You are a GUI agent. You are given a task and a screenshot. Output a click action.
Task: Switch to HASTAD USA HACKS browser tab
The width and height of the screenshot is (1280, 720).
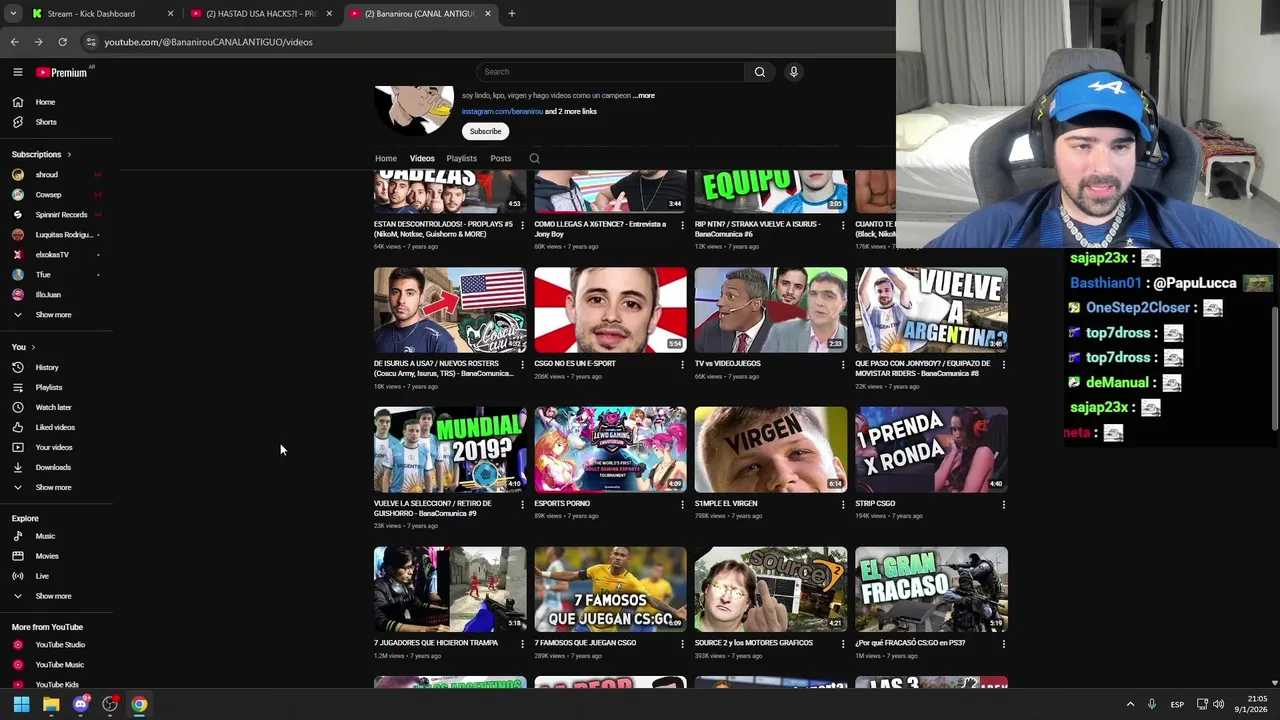pyautogui.click(x=262, y=14)
